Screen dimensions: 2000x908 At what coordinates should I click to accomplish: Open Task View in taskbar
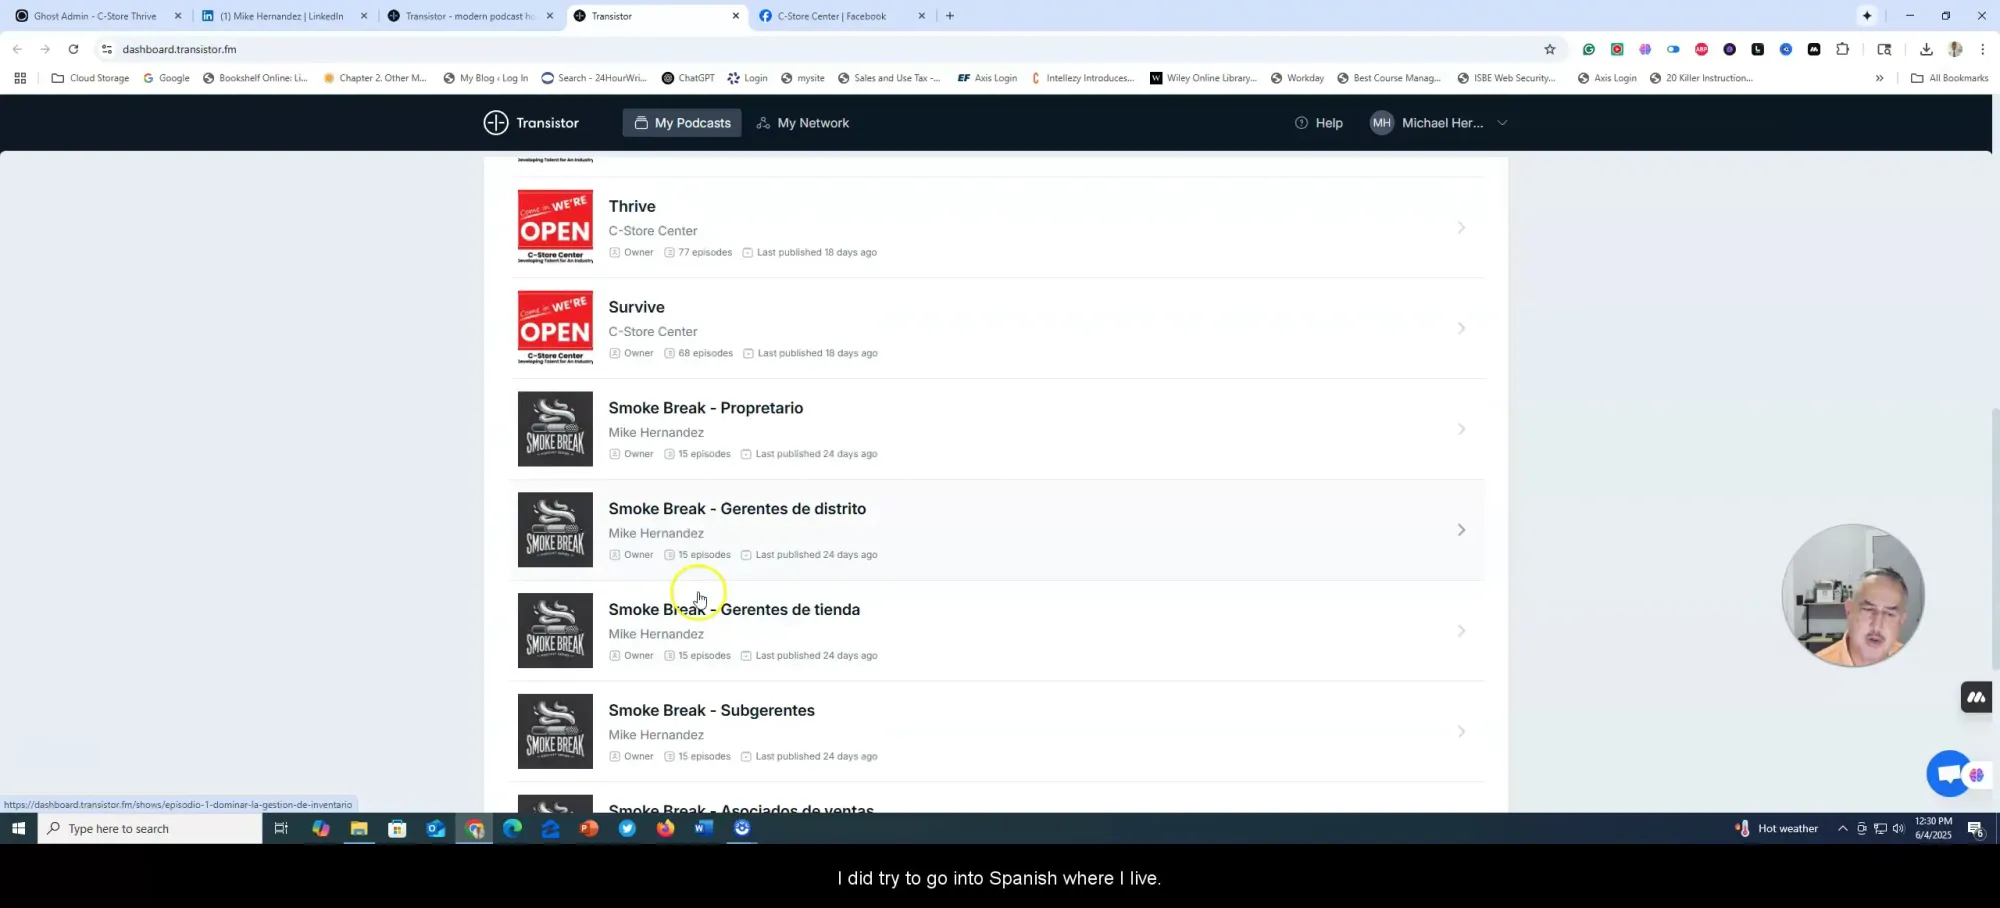click(x=281, y=828)
